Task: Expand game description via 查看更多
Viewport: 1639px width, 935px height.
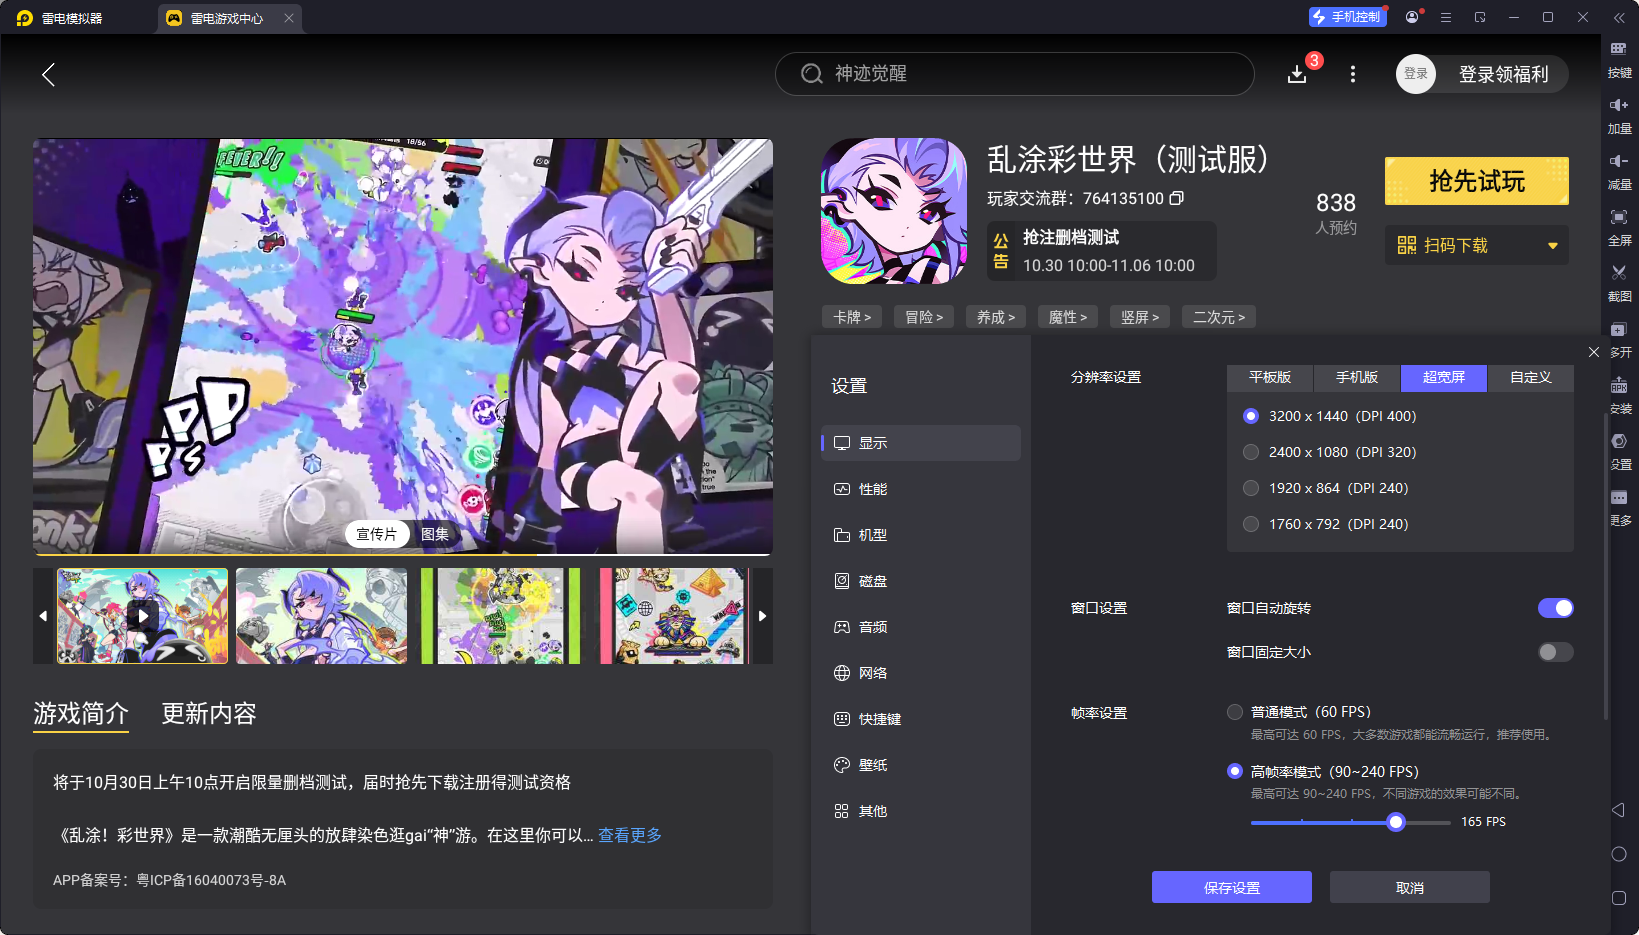Action: tap(629, 835)
